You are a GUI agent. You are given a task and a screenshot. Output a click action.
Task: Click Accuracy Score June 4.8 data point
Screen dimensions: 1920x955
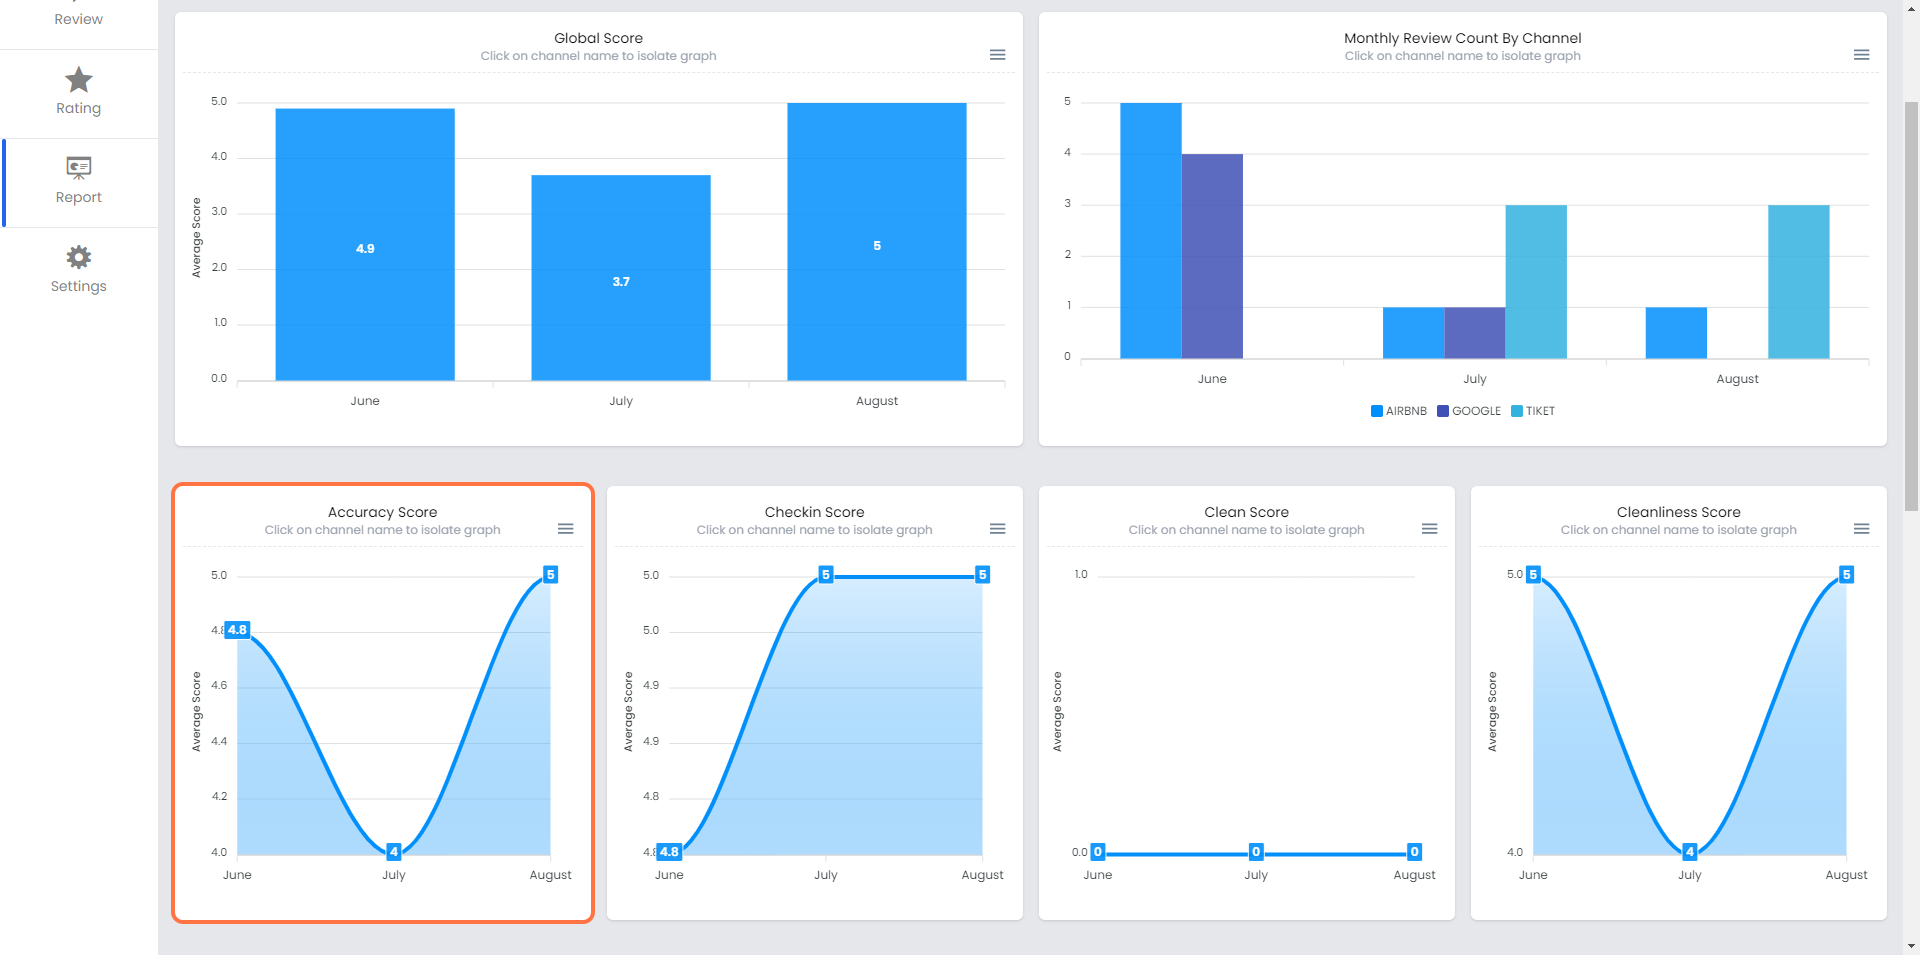pos(237,630)
